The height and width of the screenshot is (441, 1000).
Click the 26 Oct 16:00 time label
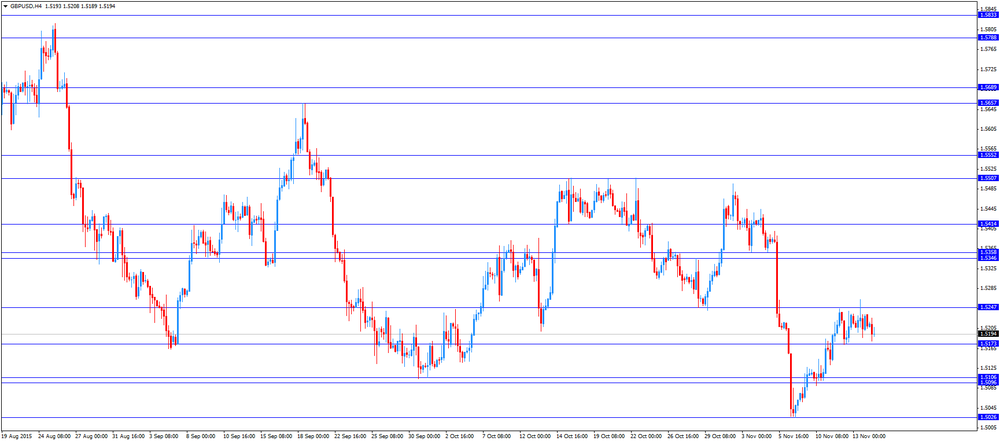[x=682, y=437]
